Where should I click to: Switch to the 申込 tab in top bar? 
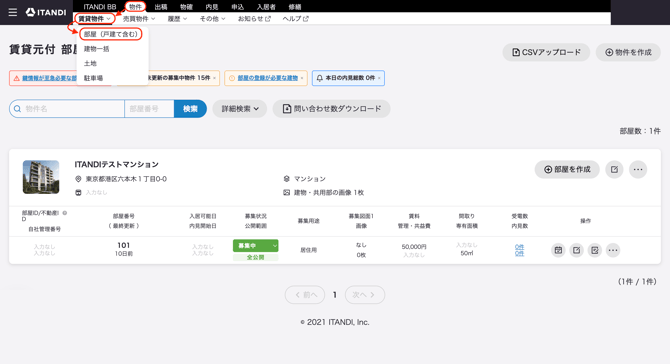coord(237,7)
